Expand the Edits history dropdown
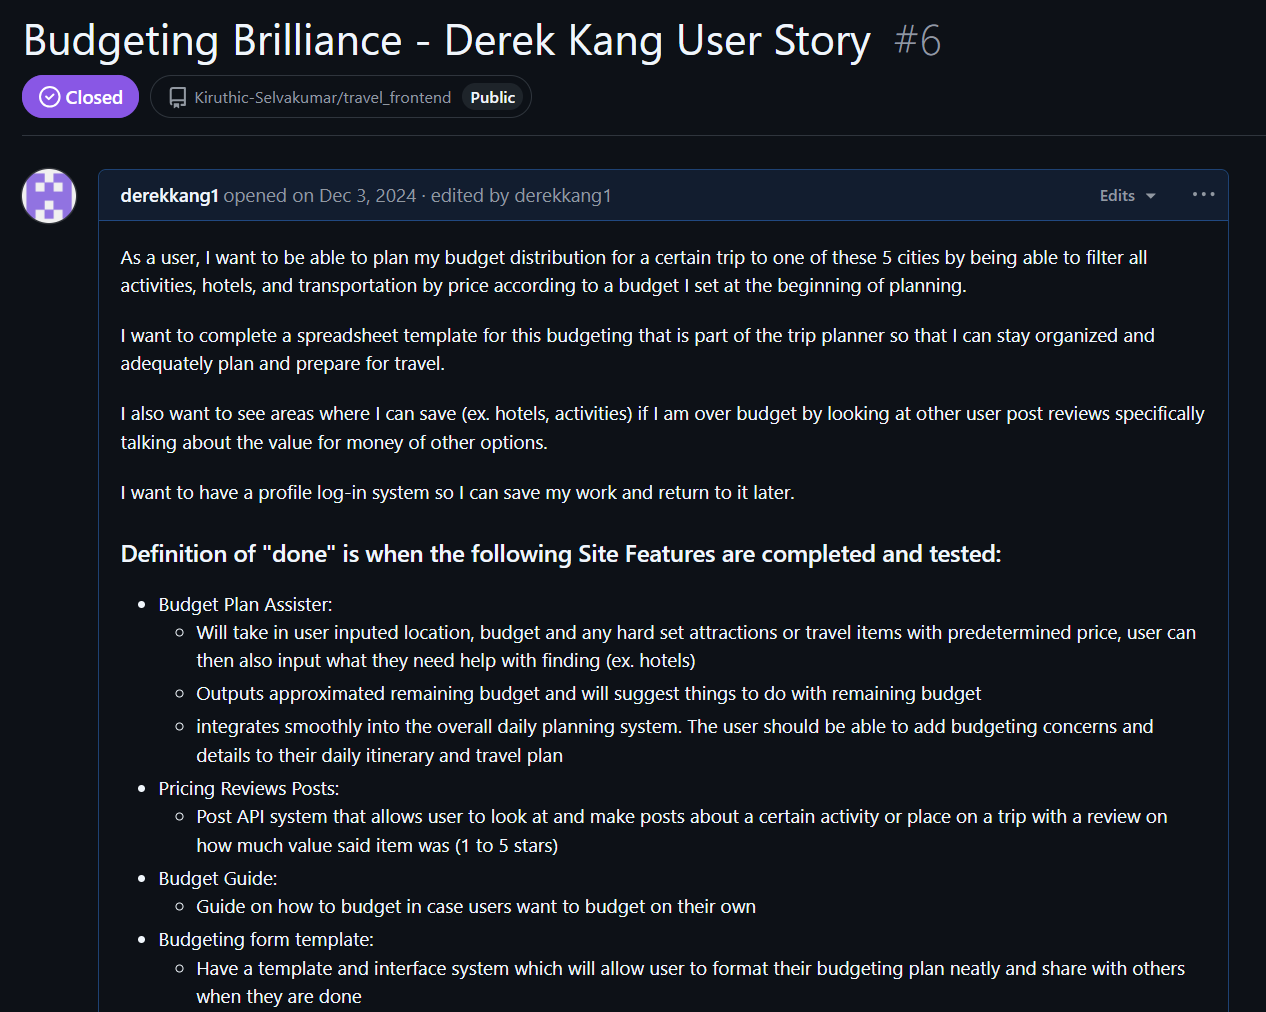 pos(1127,196)
